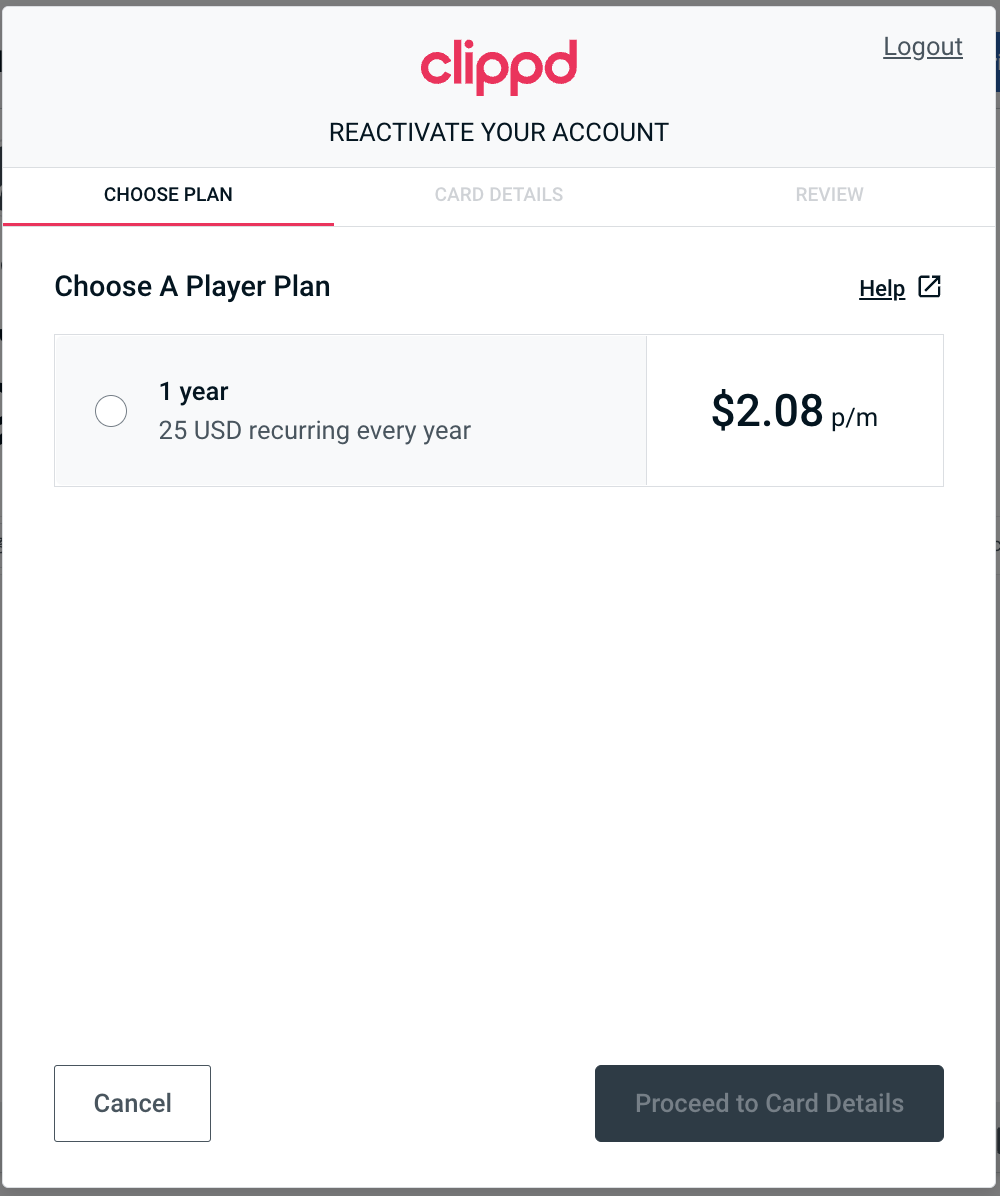This screenshot has height=1196, width=1000.
Task: Switch to the Choose Plan tab
Action: tap(168, 195)
